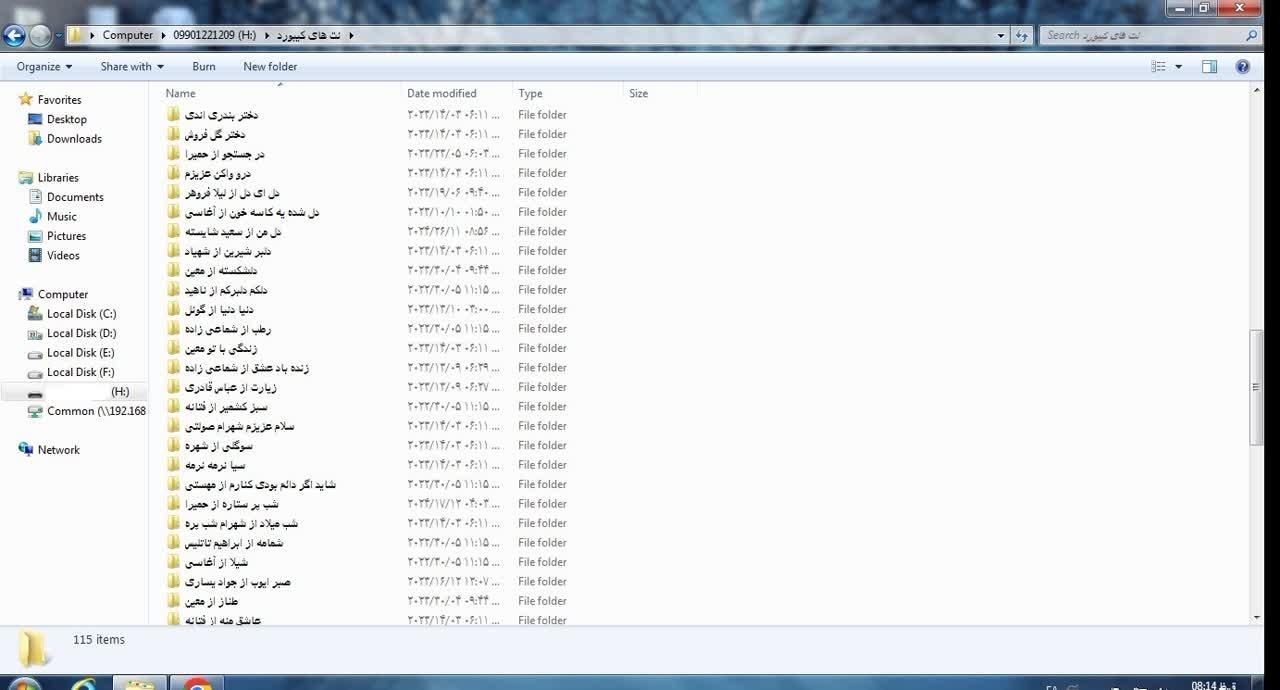Viewport: 1280px width, 690px height.
Task: Open Help with the question mark icon
Action: coord(1243,67)
